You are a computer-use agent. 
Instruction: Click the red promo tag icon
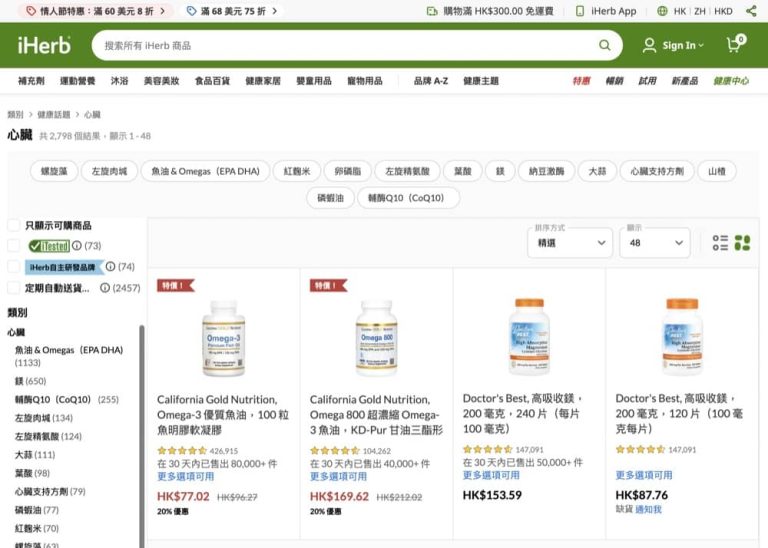point(31,11)
